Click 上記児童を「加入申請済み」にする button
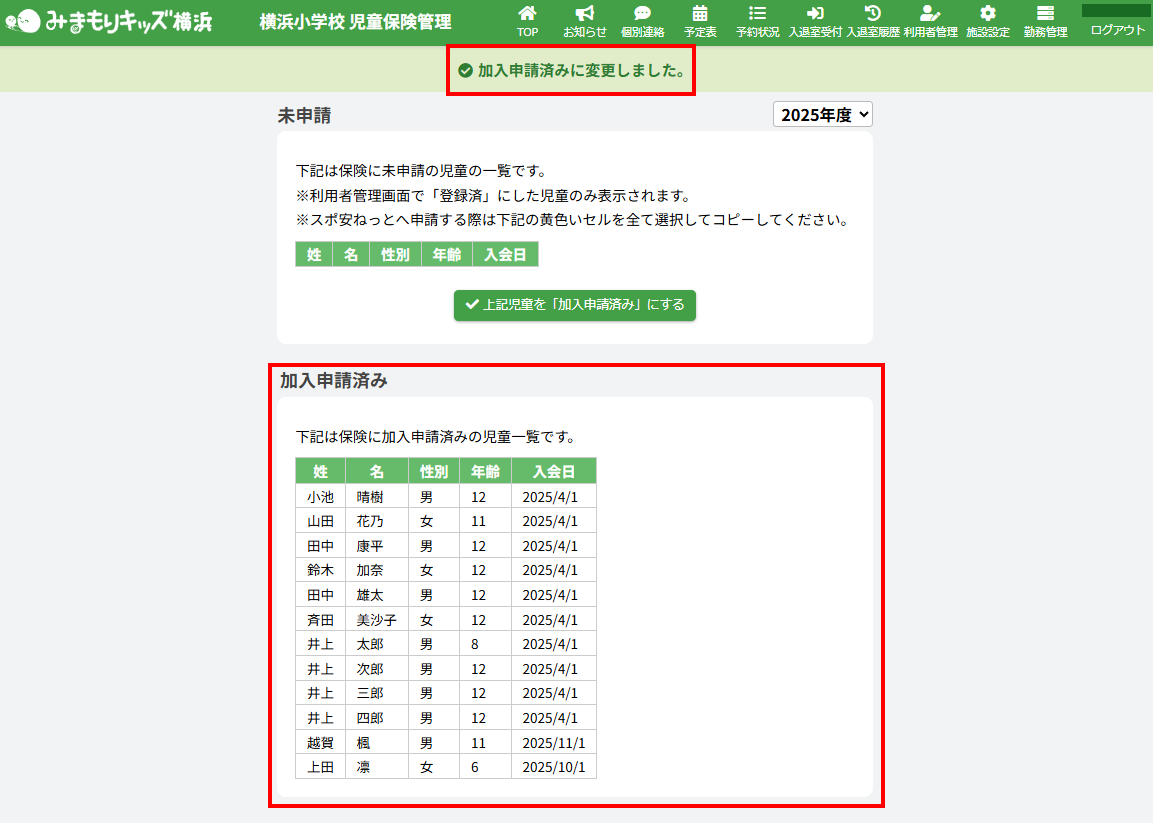The image size is (1153, 823). (x=575, y=305)
